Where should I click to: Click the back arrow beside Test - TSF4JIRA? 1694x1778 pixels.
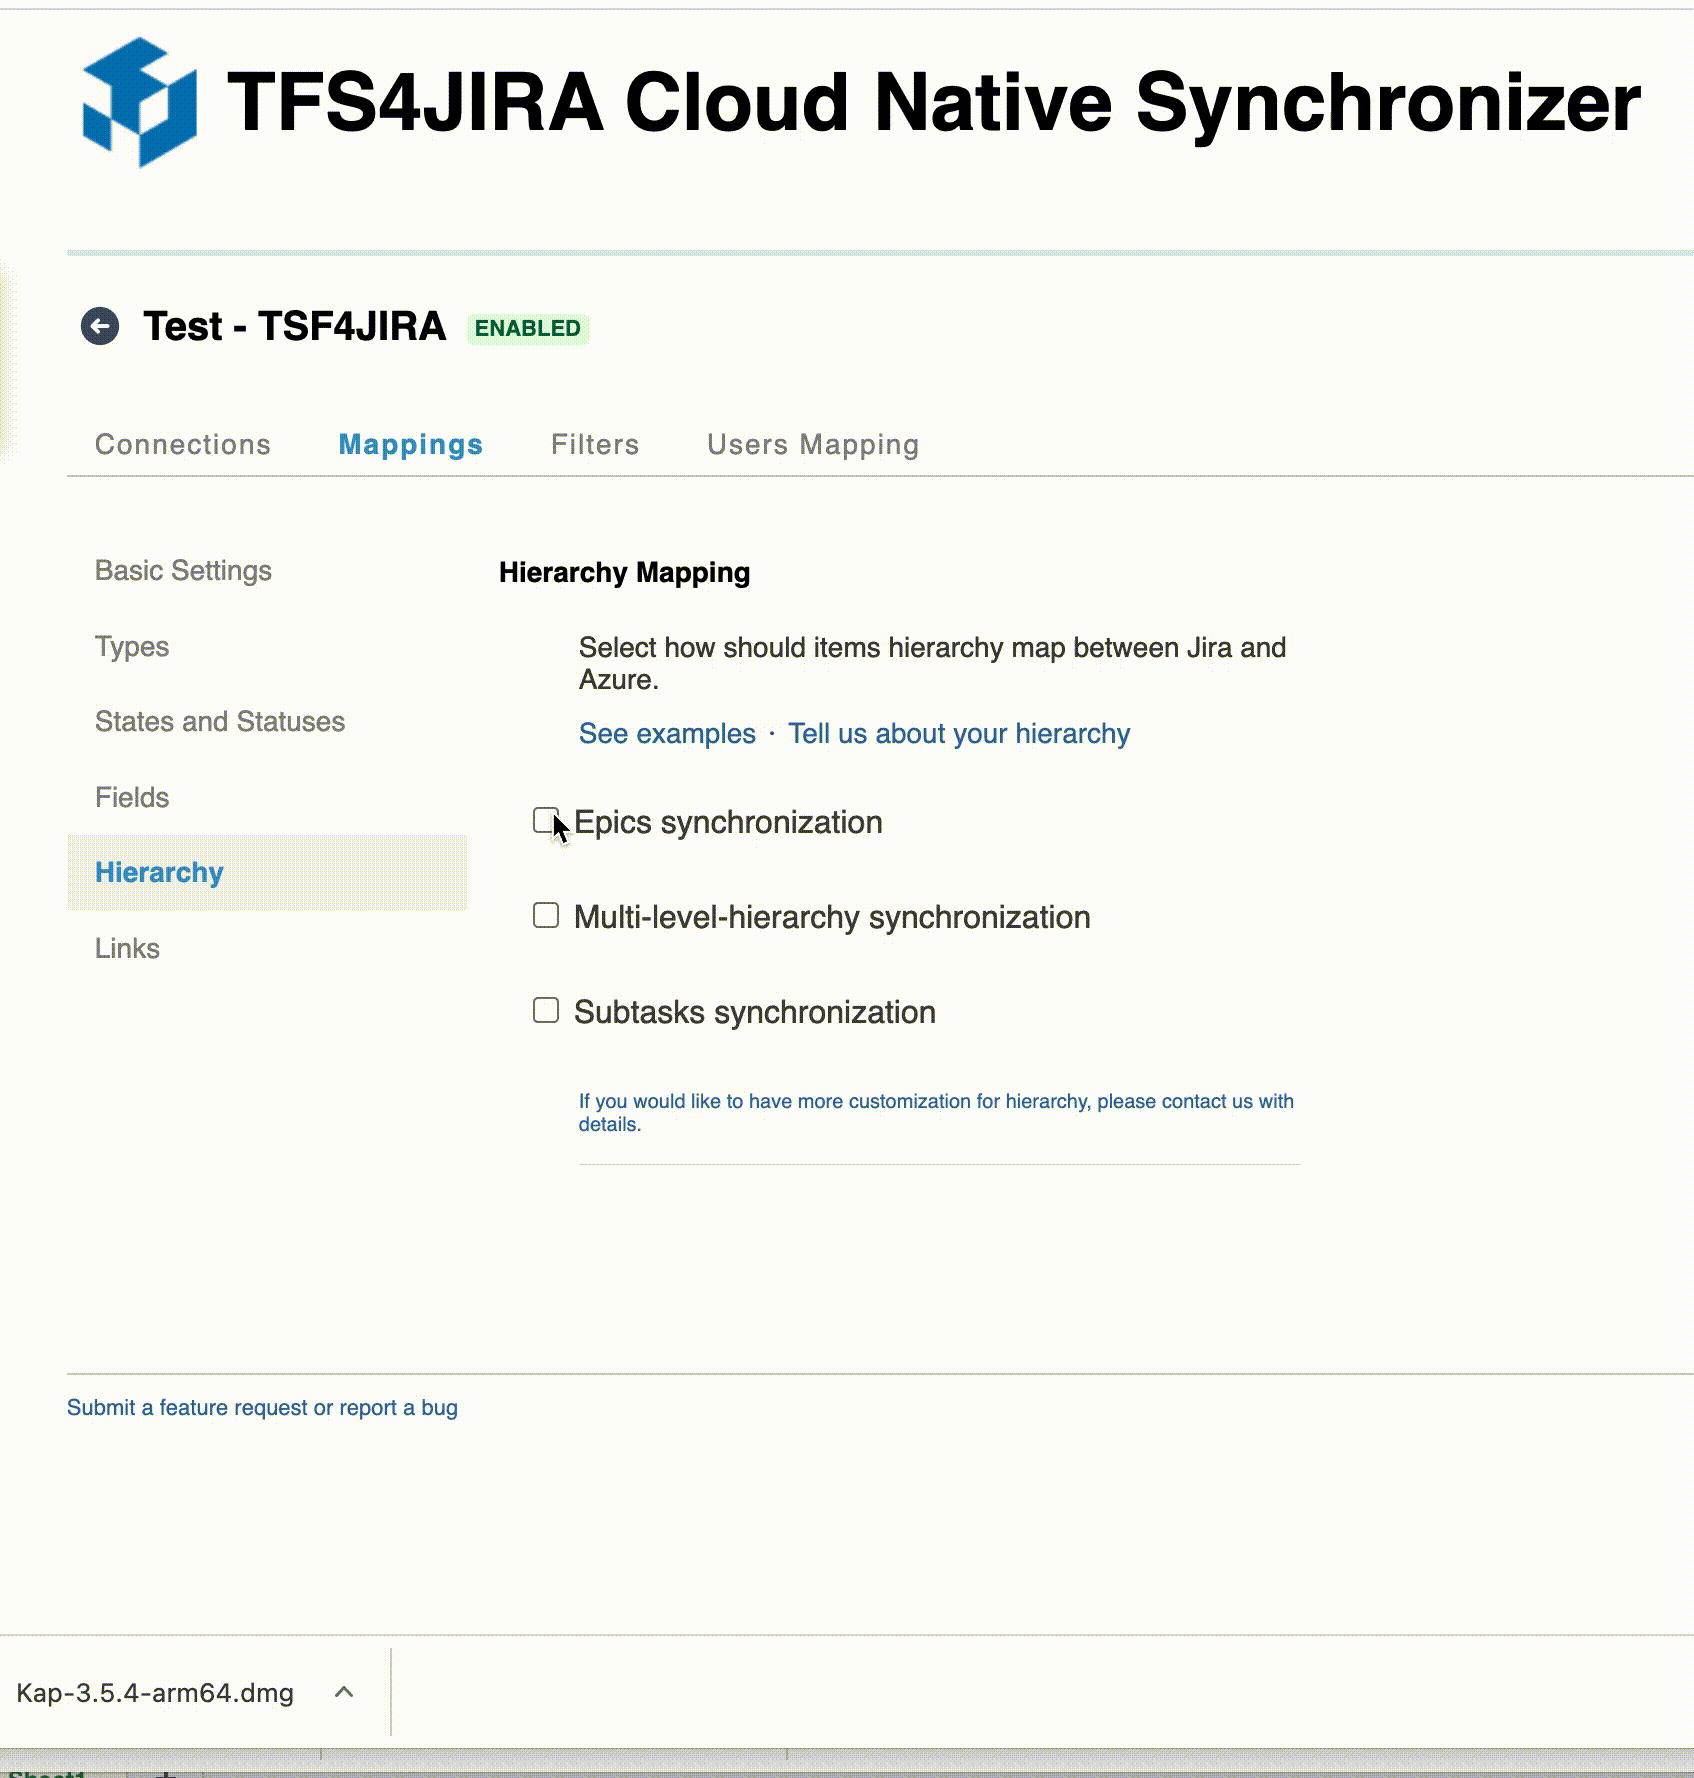click(100, 326)
